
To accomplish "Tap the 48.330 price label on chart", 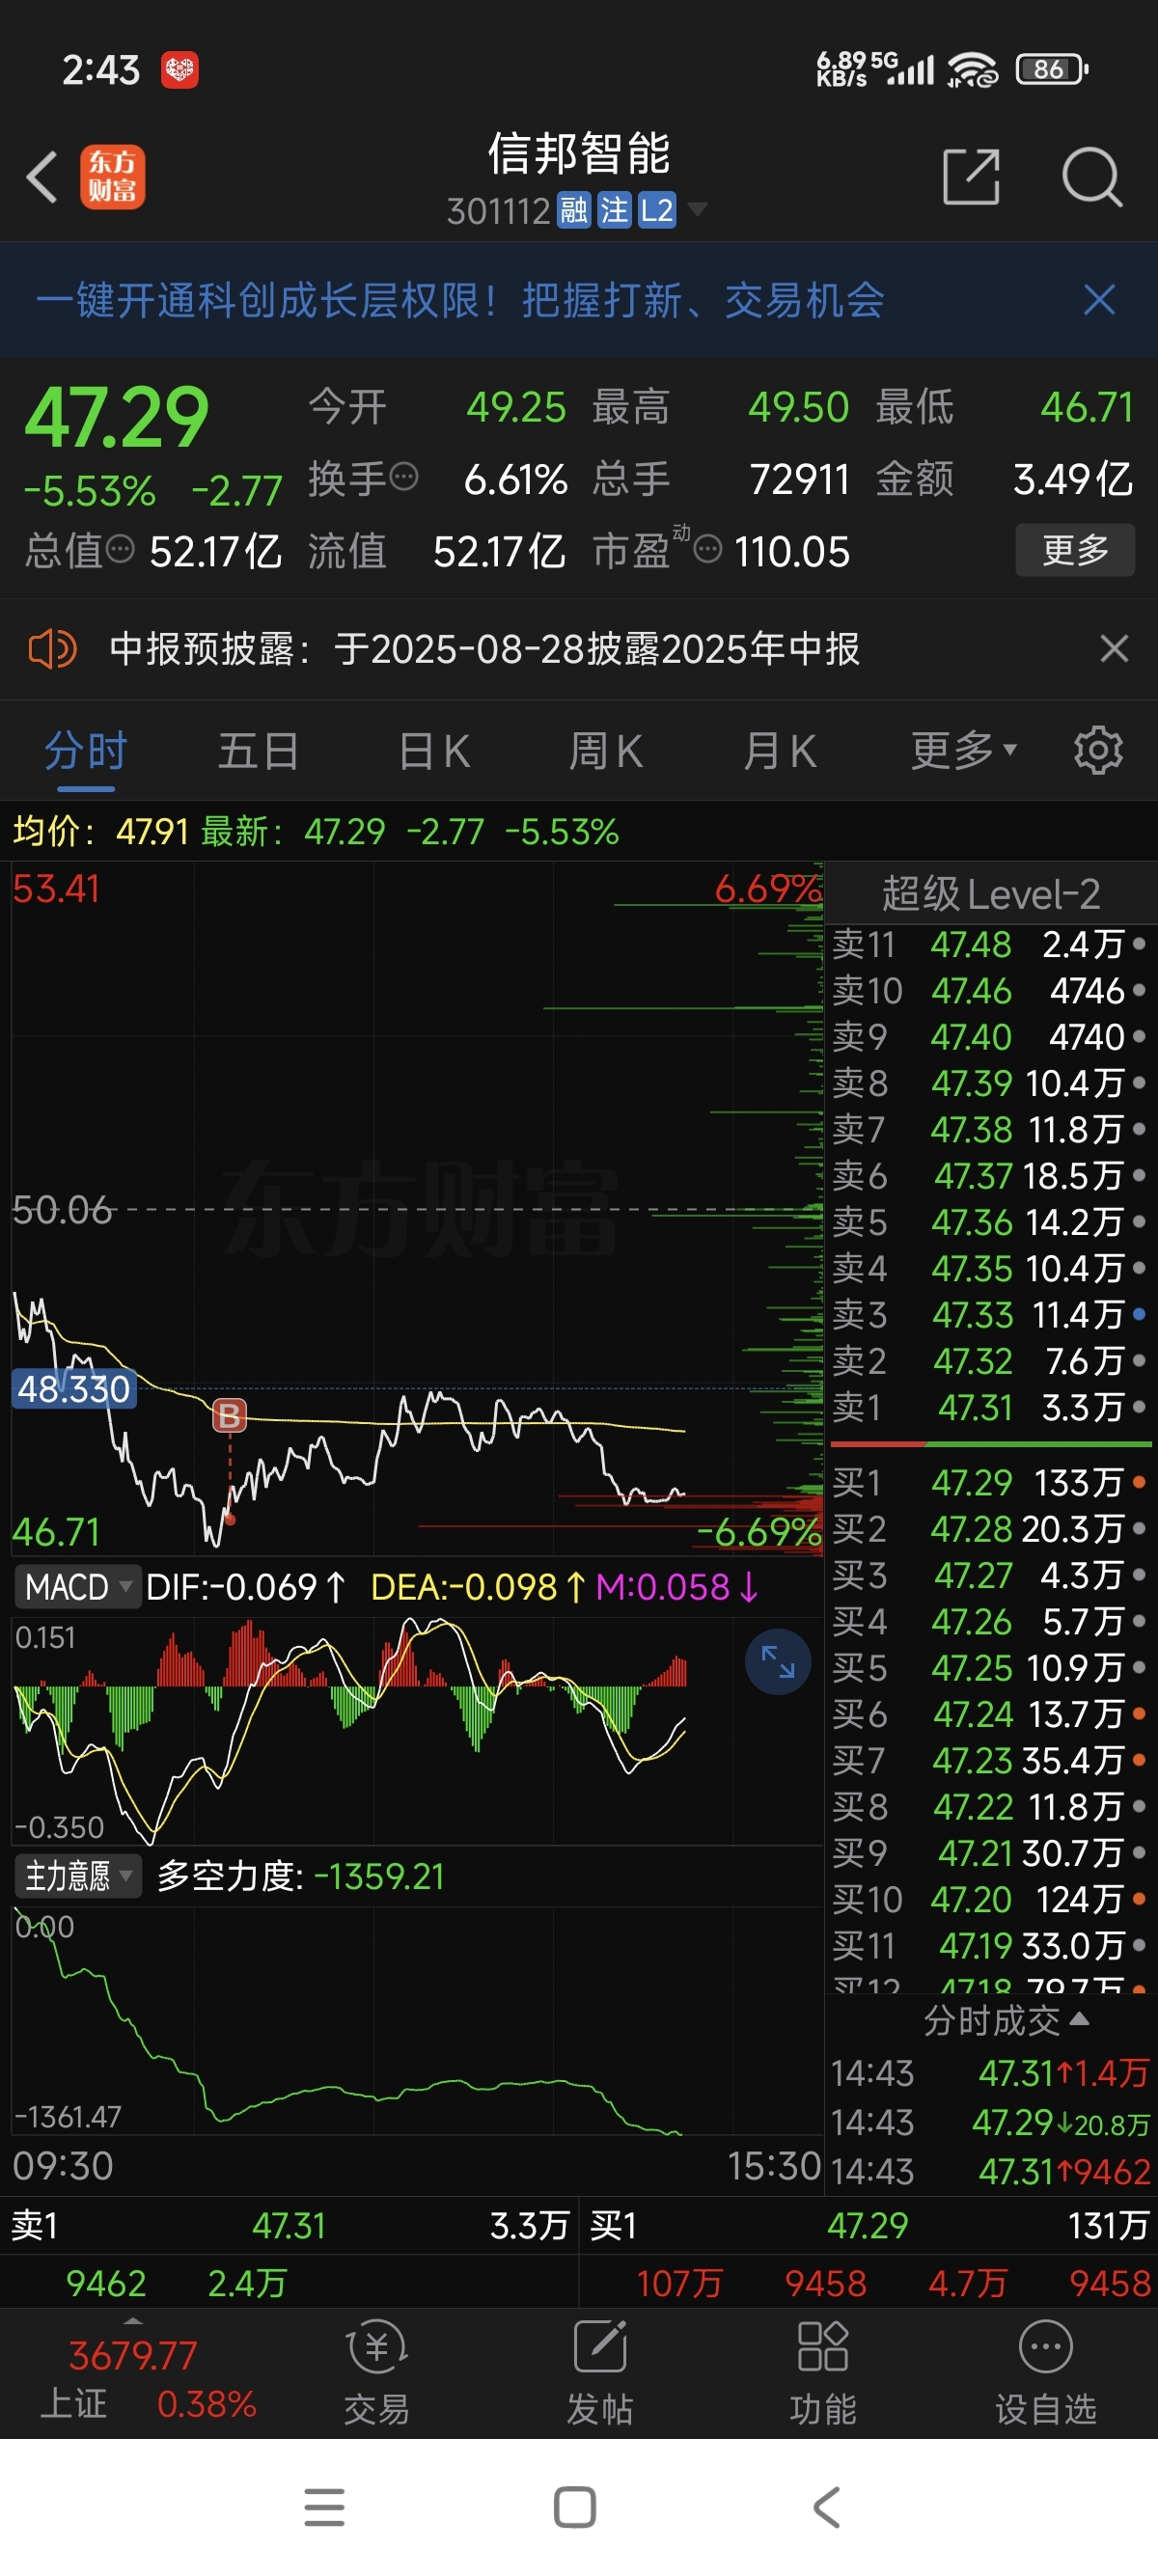I will pyautogui.click(x=73, y=1389).
